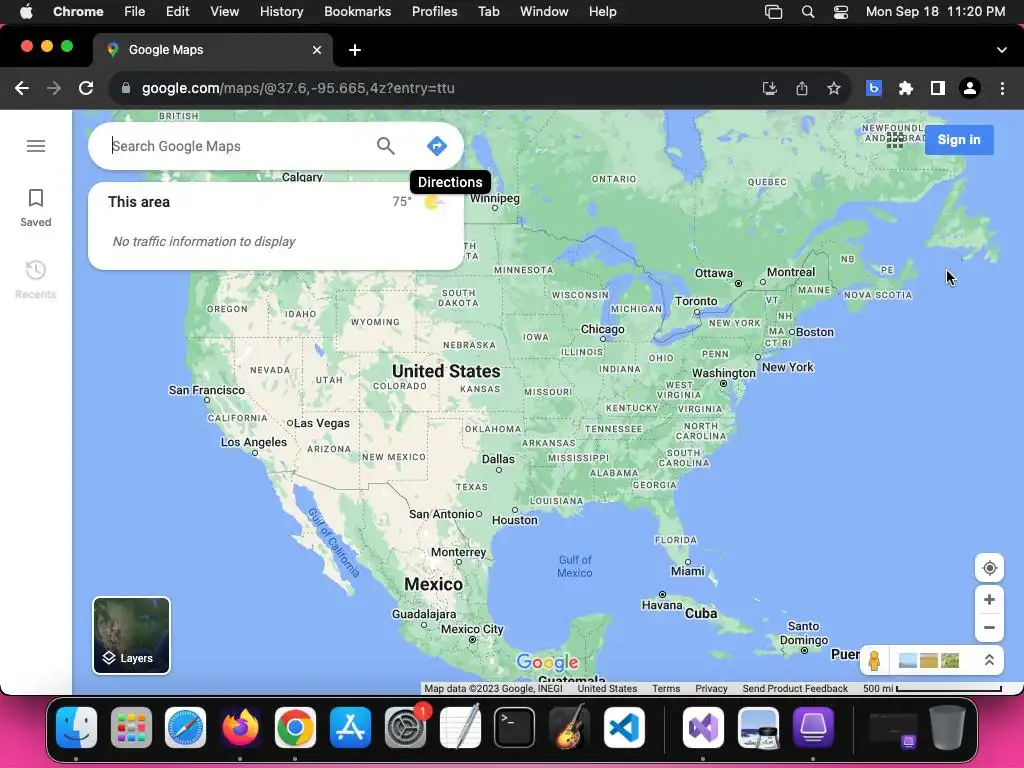Open the Layers satellite thumbnail

[x=131, y=635]
